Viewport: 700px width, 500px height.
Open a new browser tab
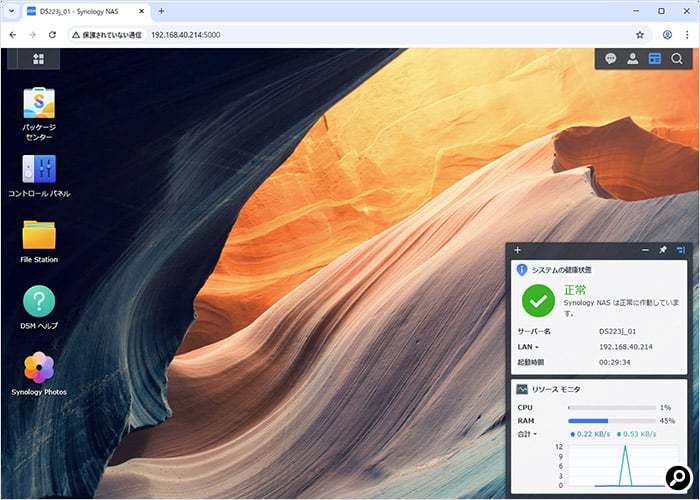click(161, 11)
